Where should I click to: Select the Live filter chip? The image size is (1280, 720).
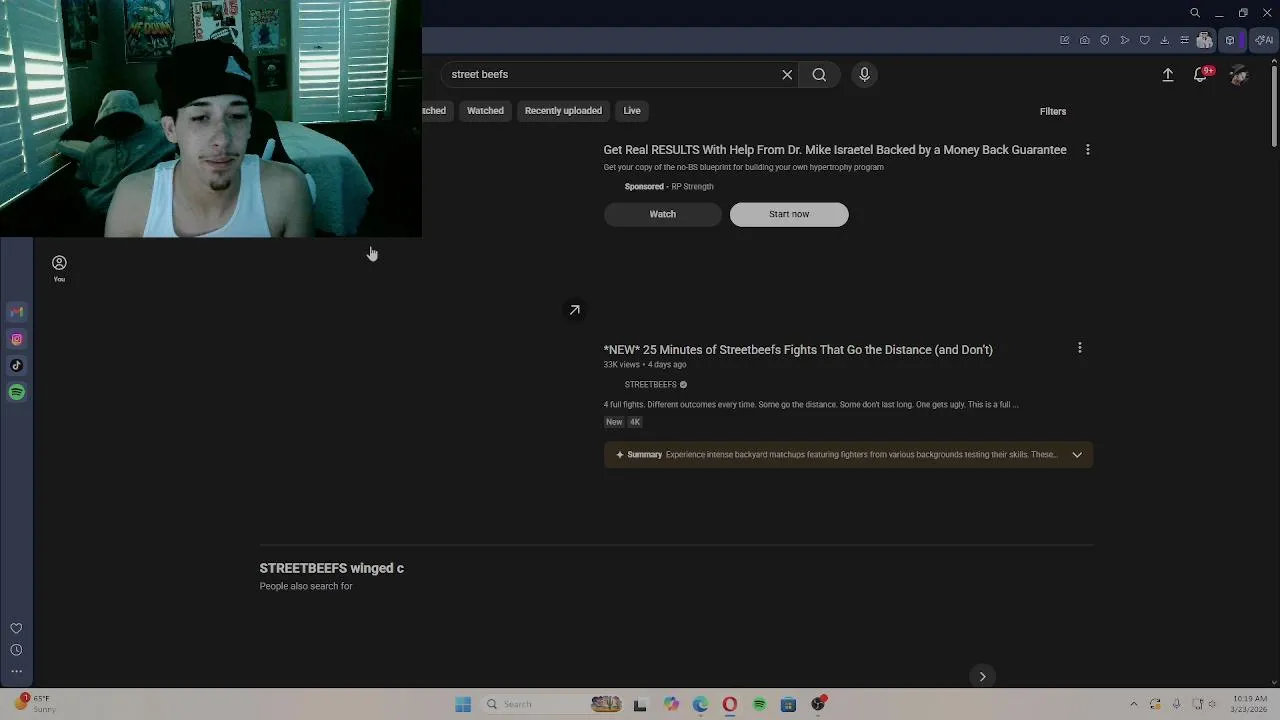point(632,111)
